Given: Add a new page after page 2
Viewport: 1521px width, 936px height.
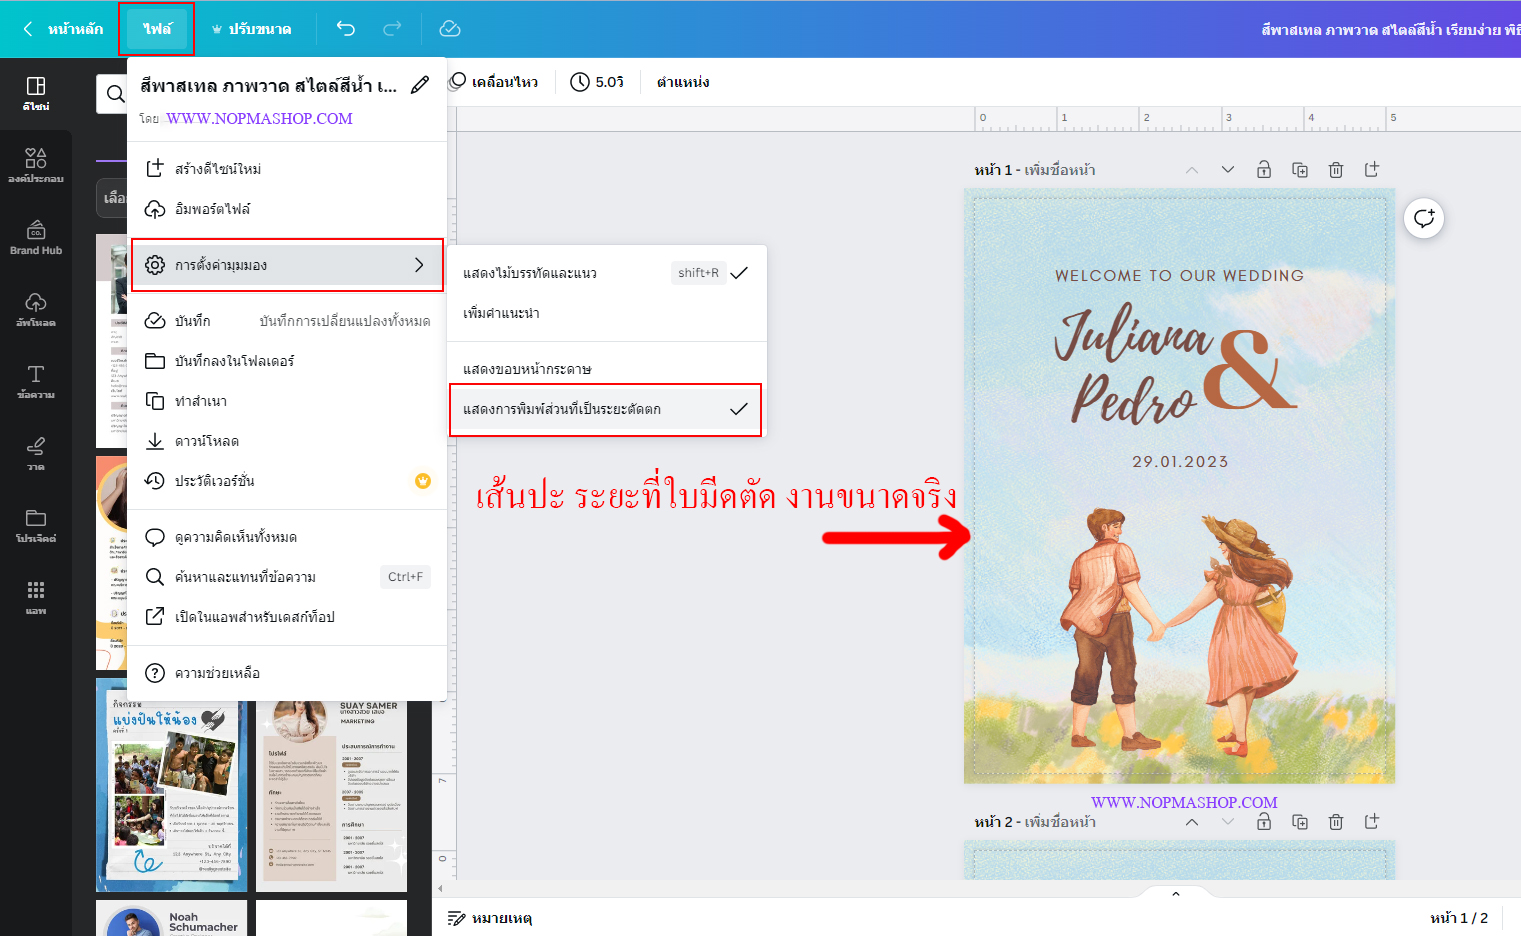Looking at the screenshot, I should (x=1372, y=822).
